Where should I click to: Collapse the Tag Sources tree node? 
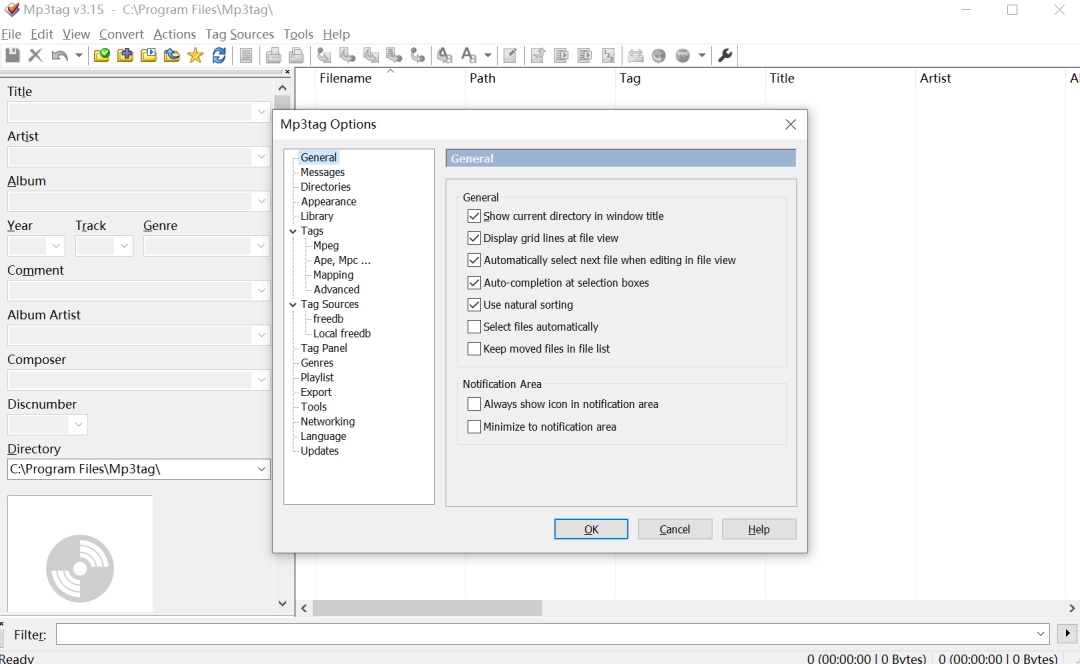293,304
